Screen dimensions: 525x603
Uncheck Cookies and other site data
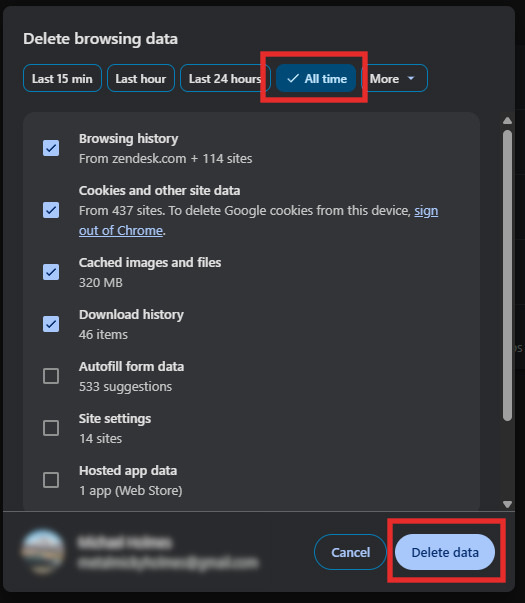pyautogui.click(x=51, y=210)
